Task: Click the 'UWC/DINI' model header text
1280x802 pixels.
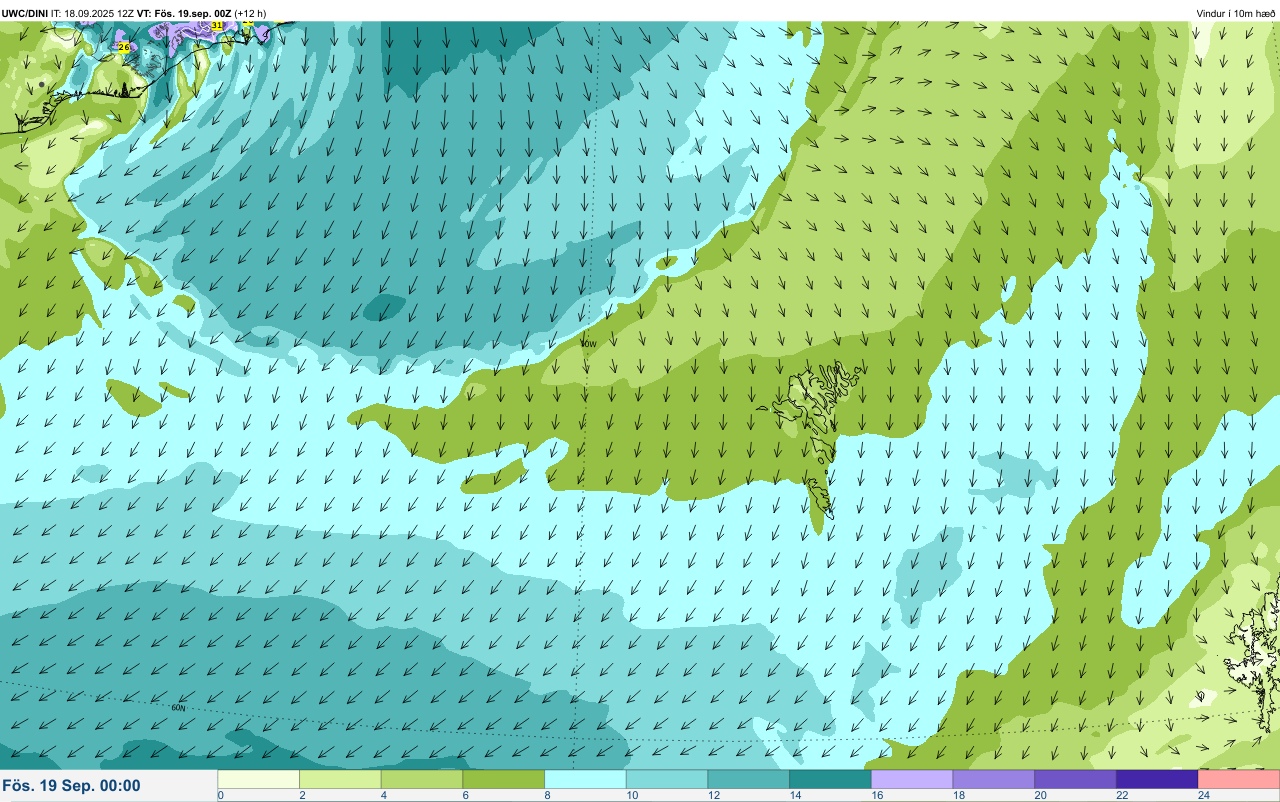Action: (25, 13)
